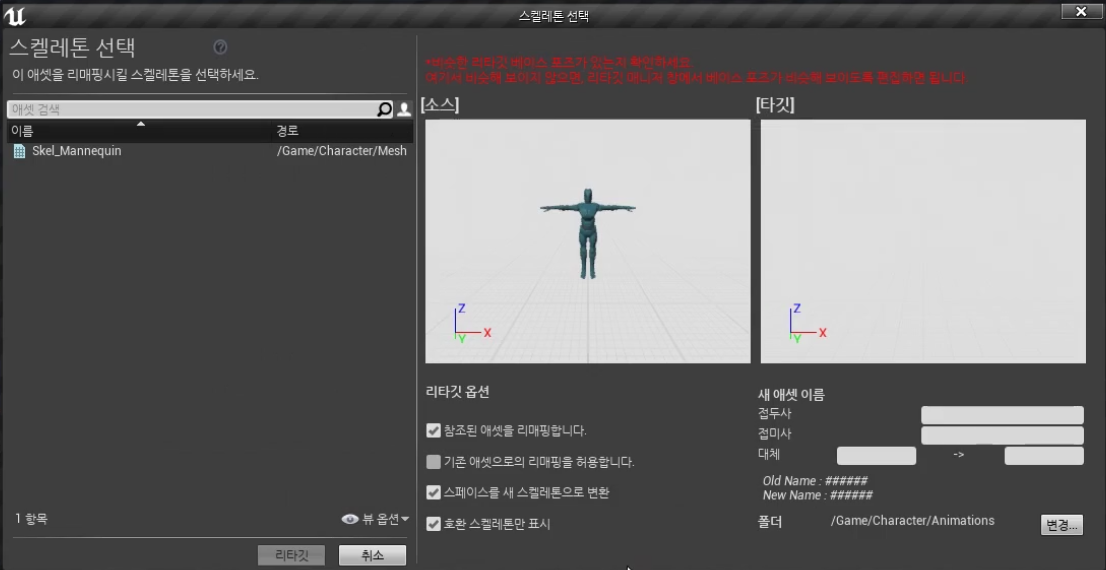Click the 리타깃 button

coord(291,555)
